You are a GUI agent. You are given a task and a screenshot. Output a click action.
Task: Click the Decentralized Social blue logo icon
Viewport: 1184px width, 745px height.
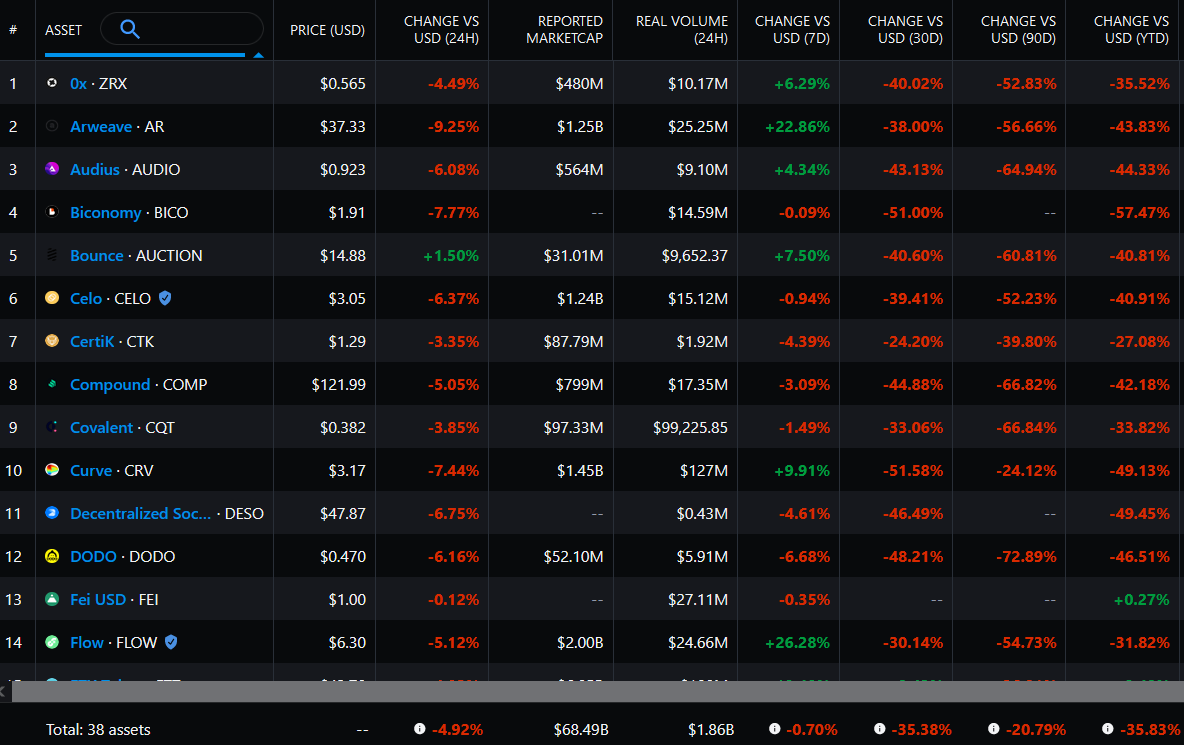point(52,513)
